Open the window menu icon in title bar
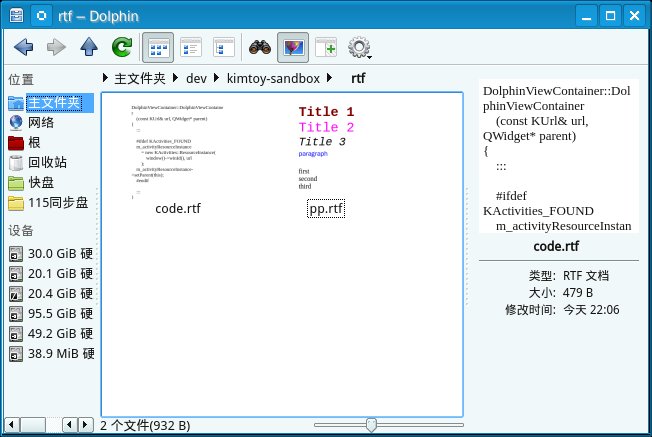The image size is (652, 437). tap(16, 16)
